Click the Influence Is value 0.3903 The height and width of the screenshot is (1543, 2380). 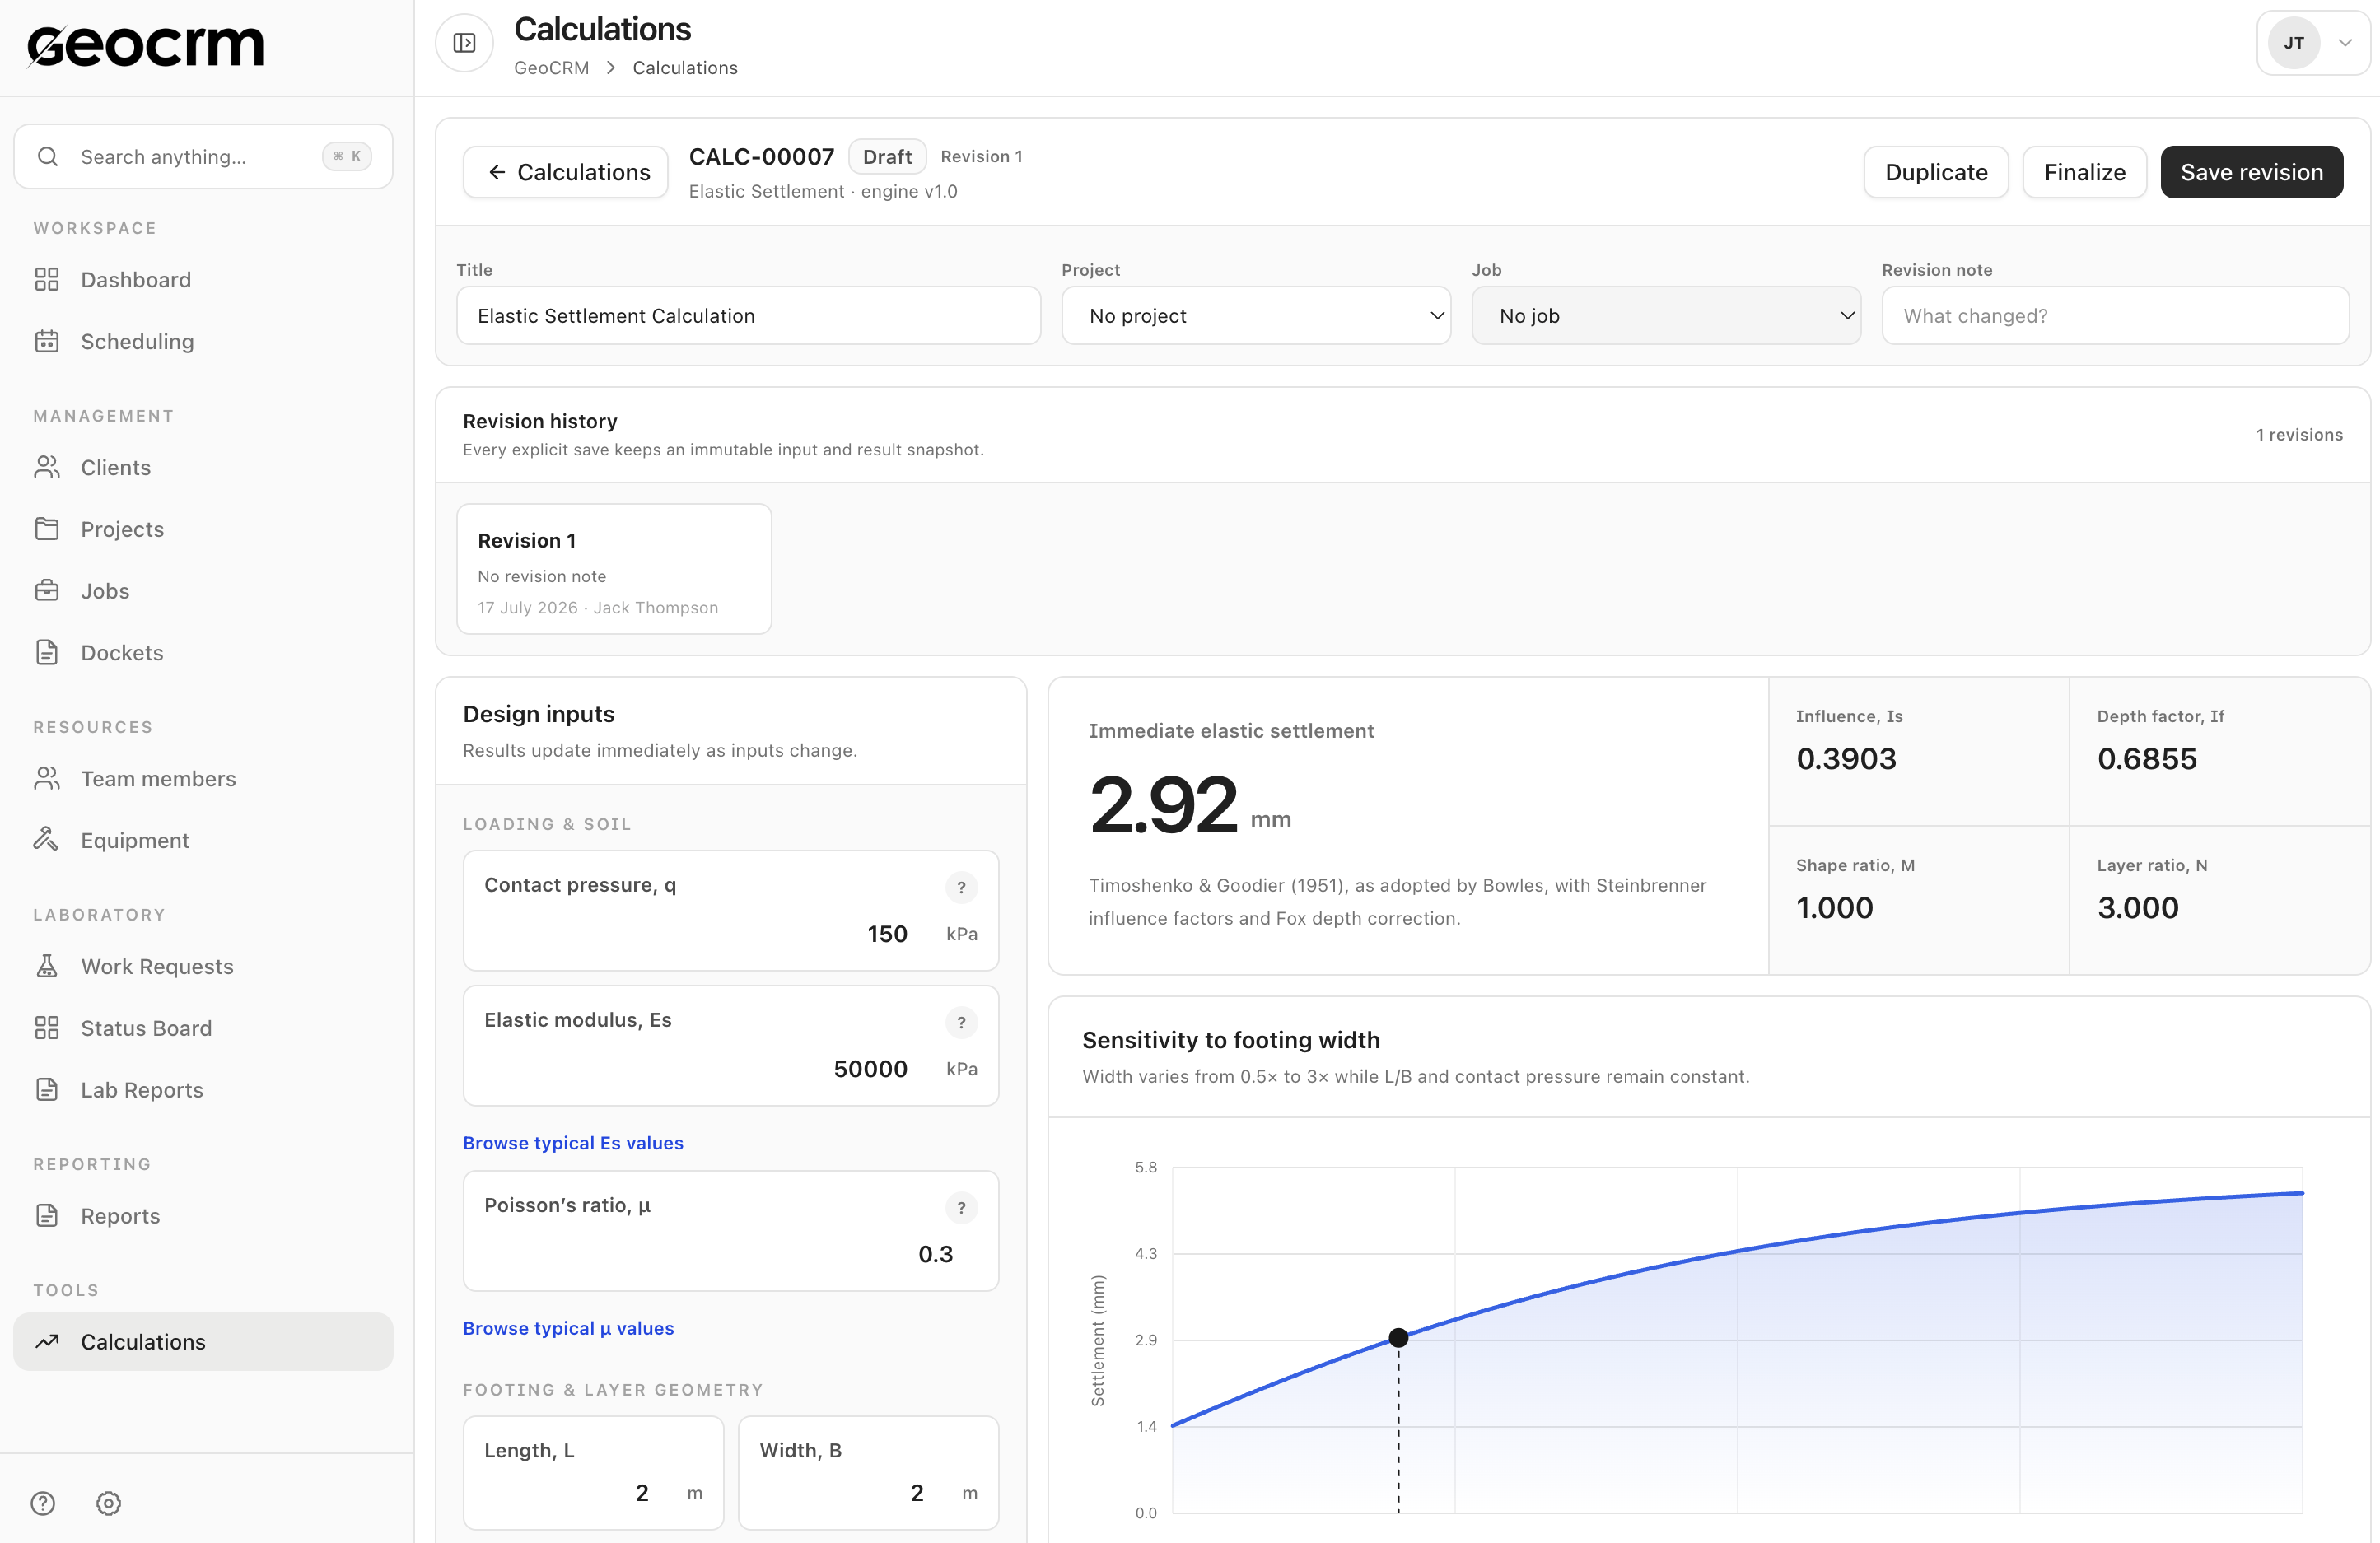click(1846, 759)
